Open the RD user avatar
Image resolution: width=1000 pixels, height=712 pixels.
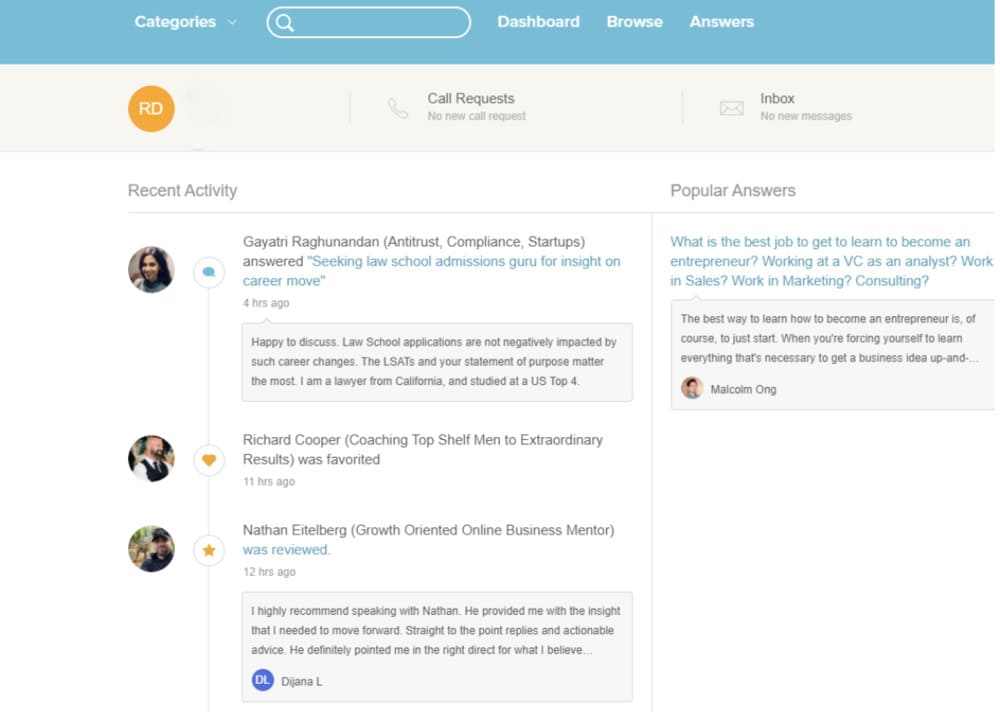click(x=151, y=108)
